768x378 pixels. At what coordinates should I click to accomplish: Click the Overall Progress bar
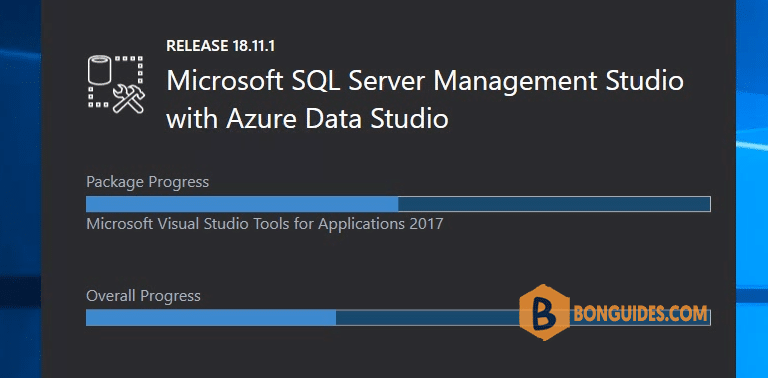tap(398, 317)
